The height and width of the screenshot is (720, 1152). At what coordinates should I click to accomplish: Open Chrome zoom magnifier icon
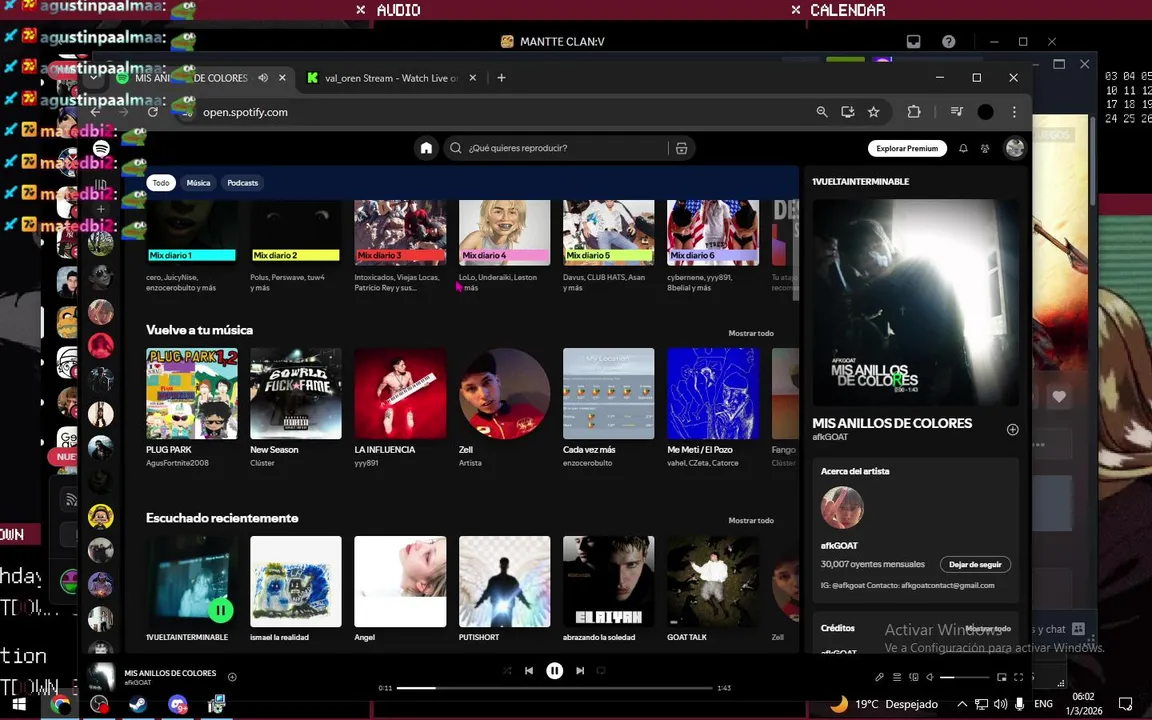[x=822, y=112]
